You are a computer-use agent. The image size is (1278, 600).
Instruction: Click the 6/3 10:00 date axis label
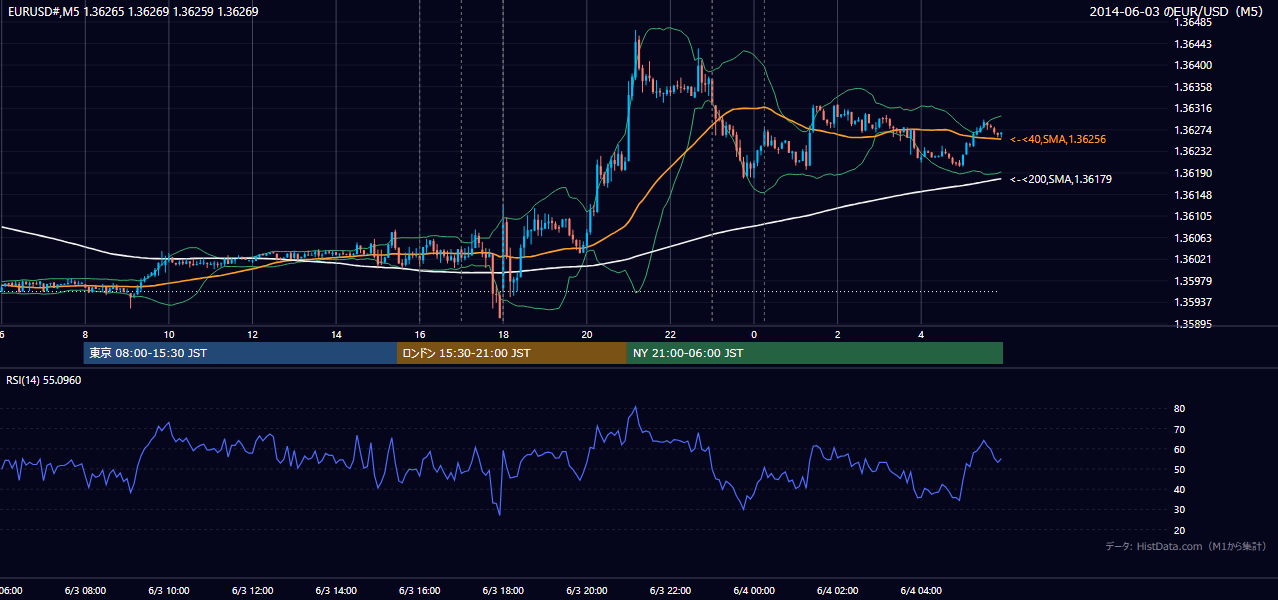[169, 591]
